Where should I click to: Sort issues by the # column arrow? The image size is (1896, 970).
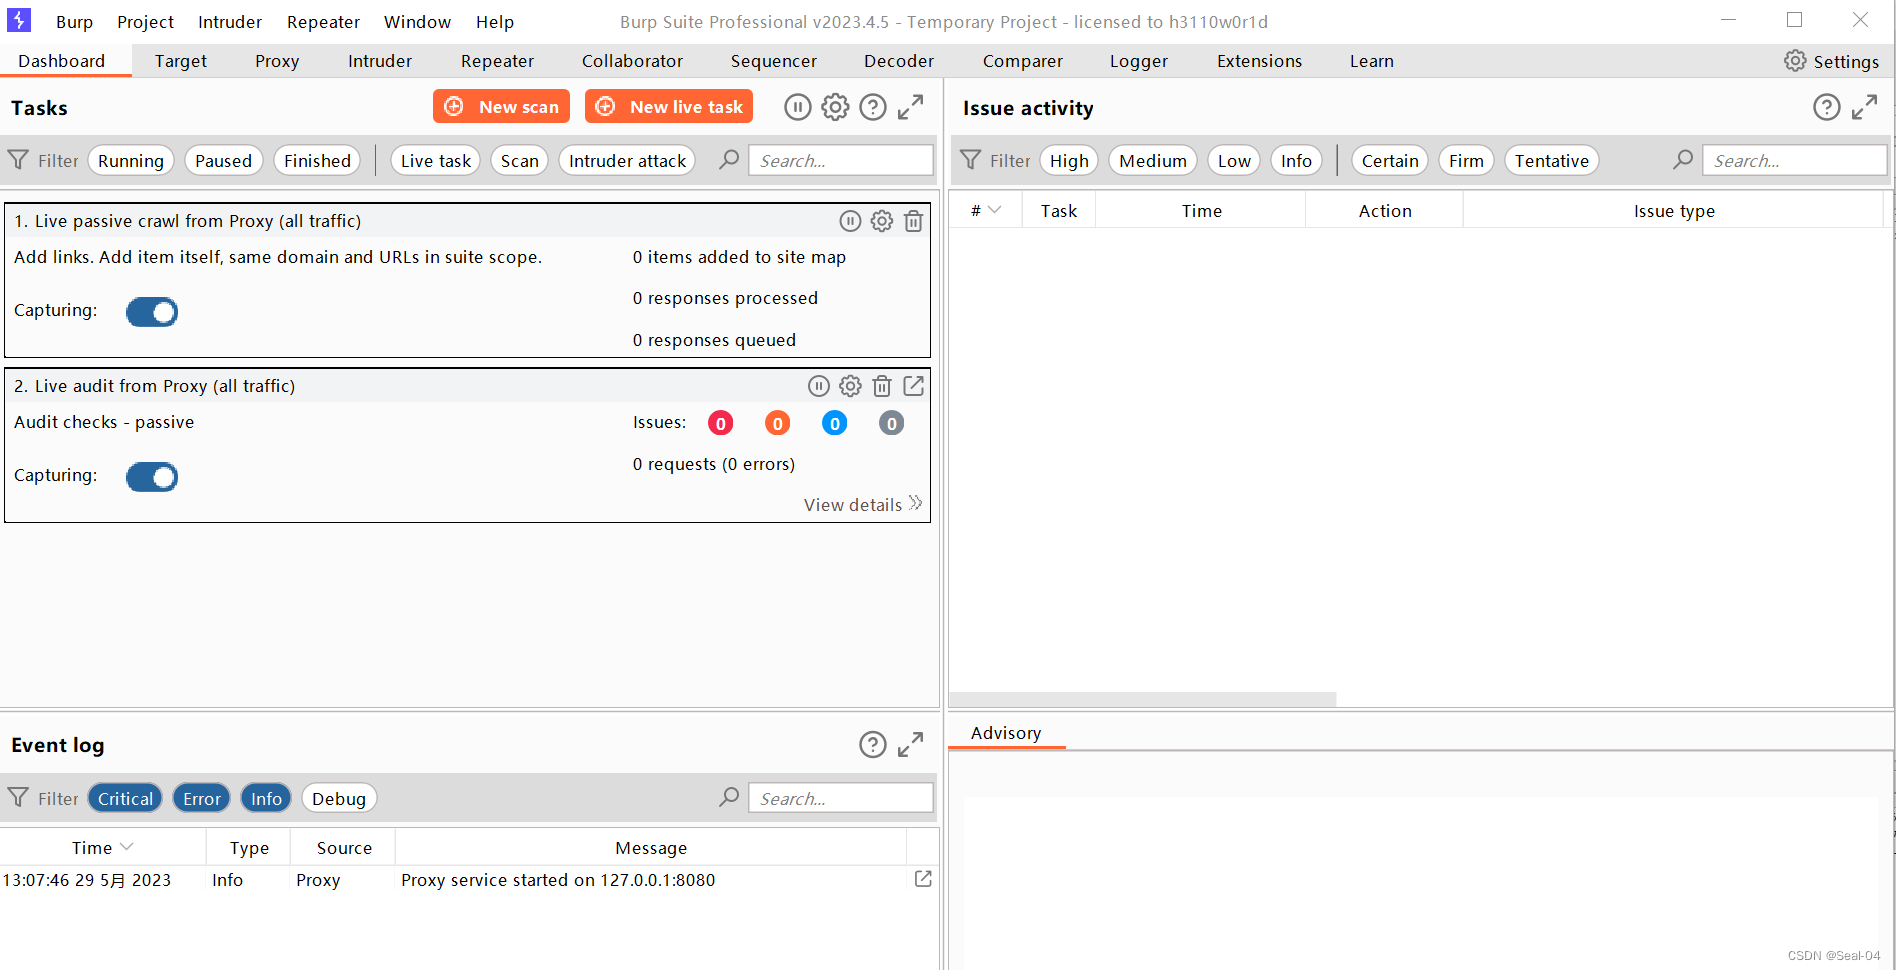(x=994, y=210)
